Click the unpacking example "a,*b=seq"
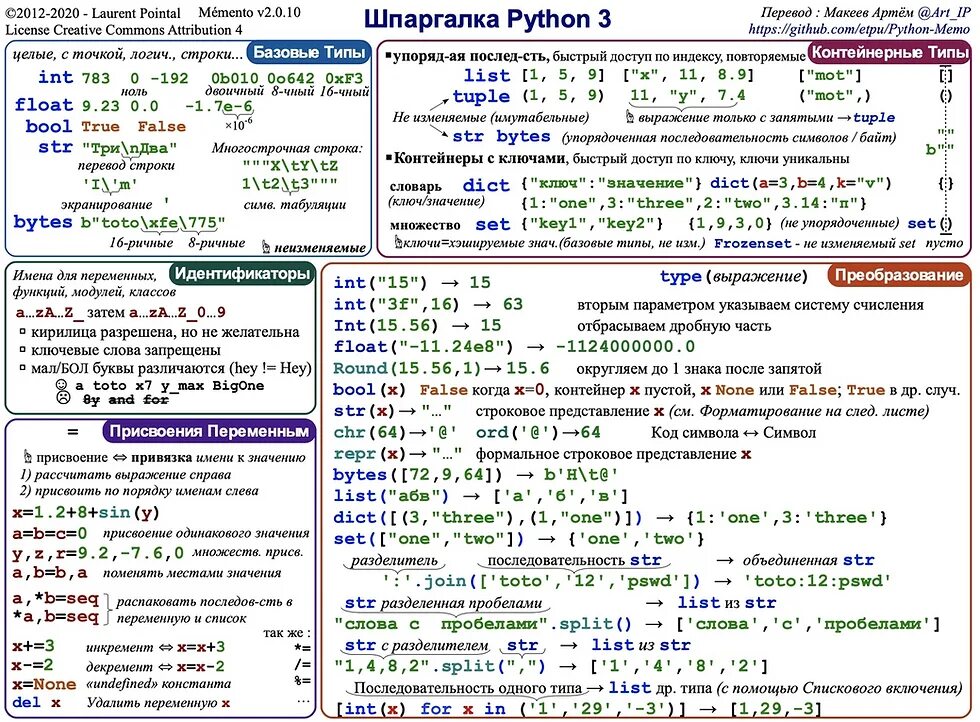980x722 pixels. click(x=55, y=599)
